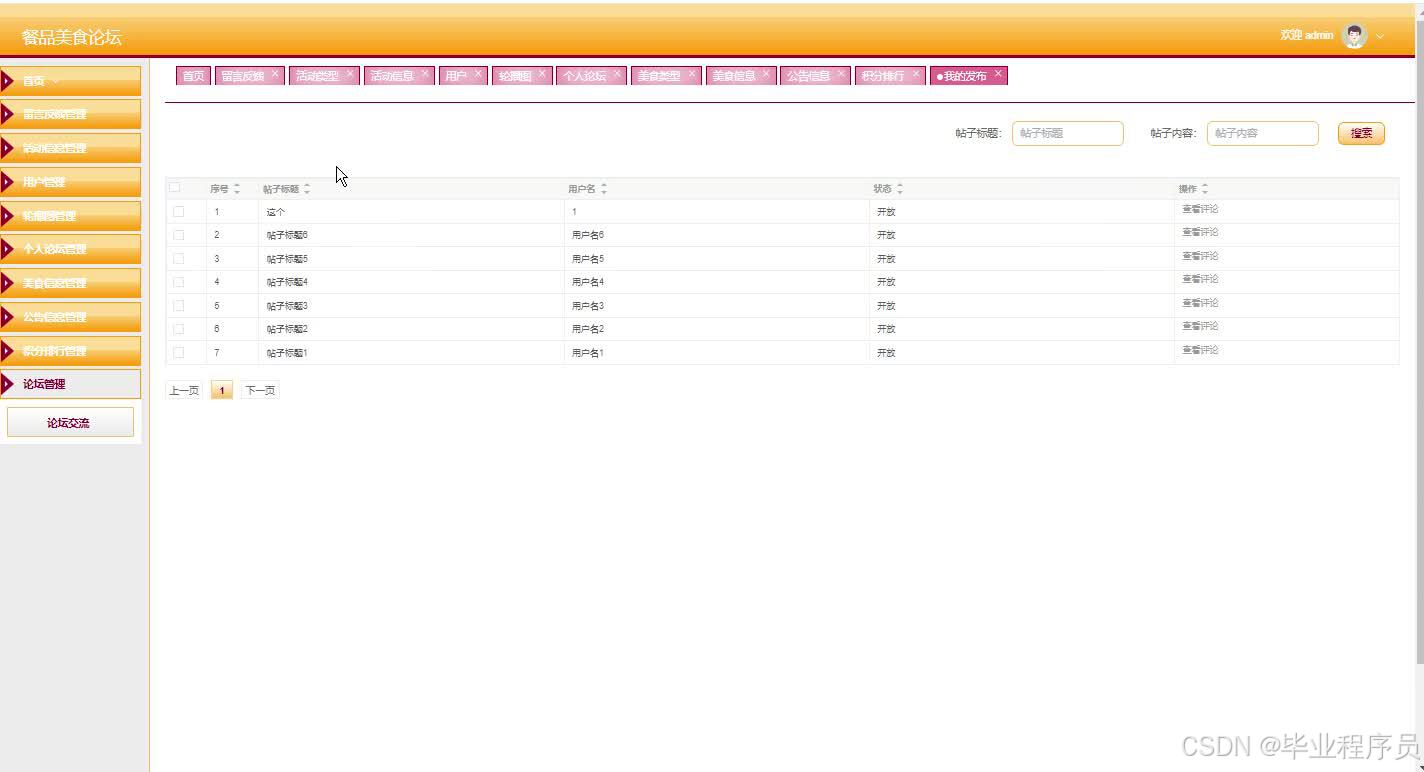Close the 公告信息 tab with its X

(x=841, y=74)
